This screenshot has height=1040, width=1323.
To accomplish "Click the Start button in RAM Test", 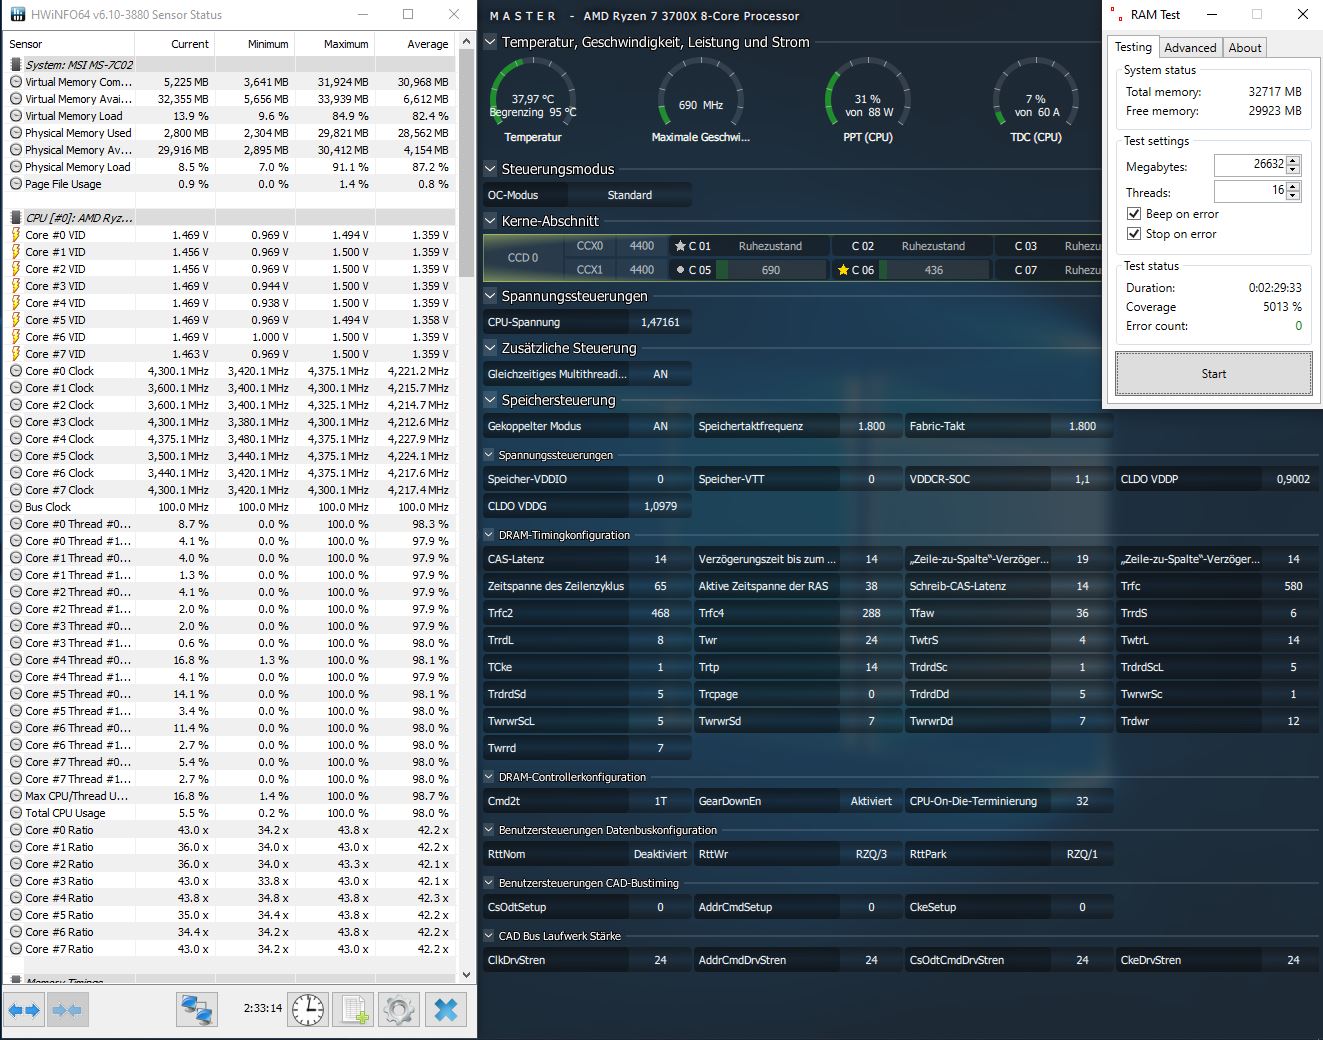I will point(1213,374).
